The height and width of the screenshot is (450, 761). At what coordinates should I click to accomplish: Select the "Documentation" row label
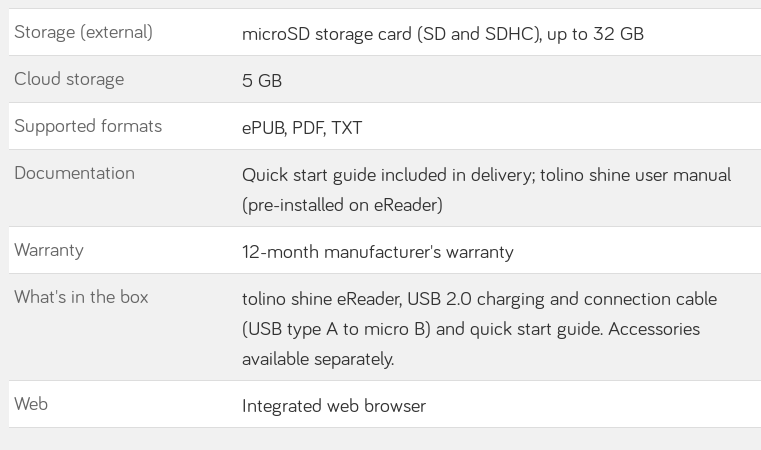(74, 173)
